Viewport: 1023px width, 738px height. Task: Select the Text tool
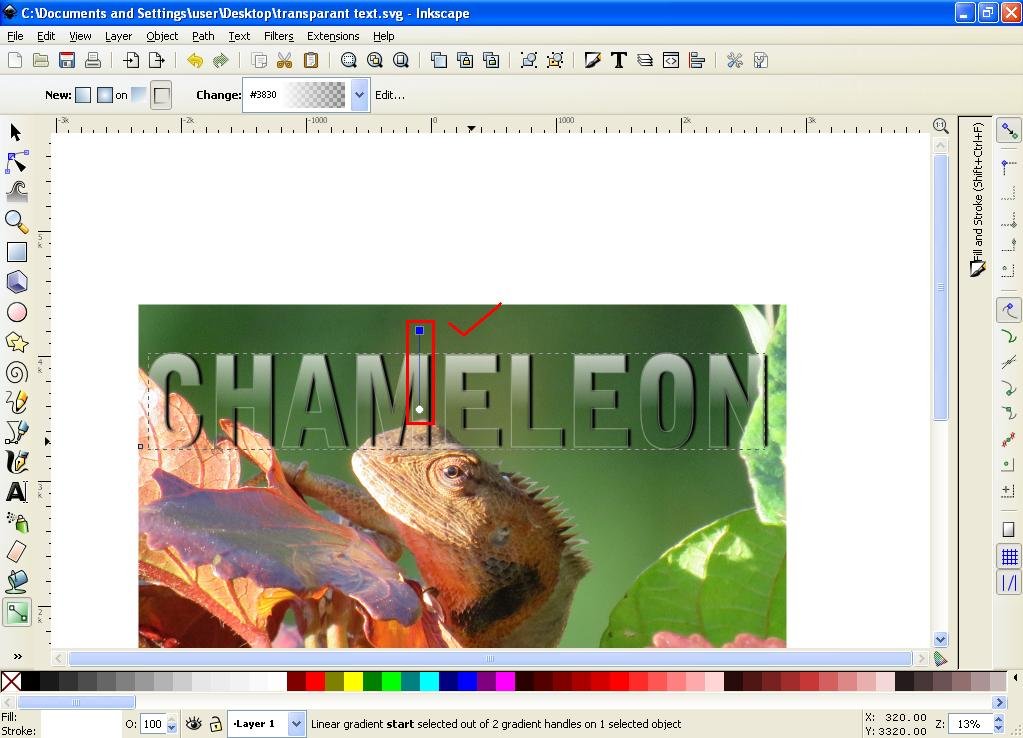(16, 491)
